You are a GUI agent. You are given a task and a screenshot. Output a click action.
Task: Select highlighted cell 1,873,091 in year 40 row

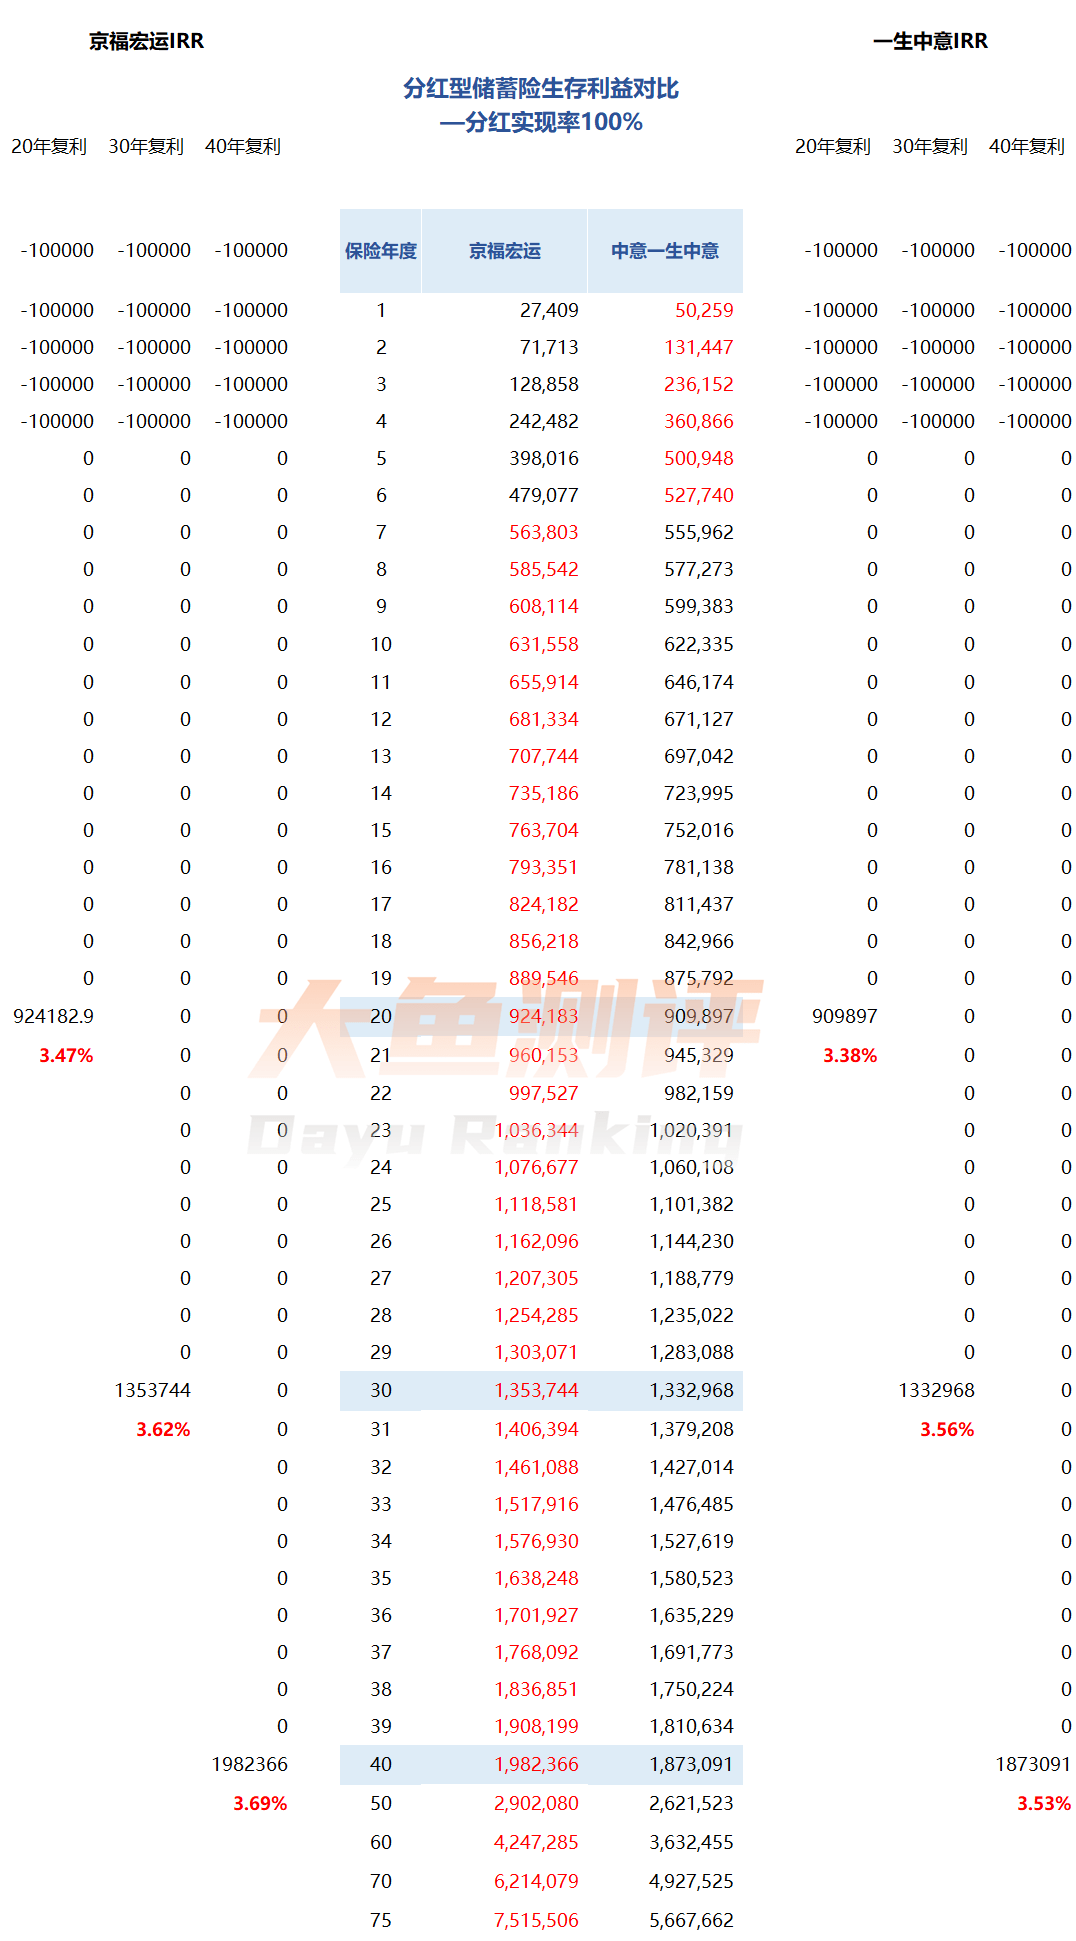692,1764
